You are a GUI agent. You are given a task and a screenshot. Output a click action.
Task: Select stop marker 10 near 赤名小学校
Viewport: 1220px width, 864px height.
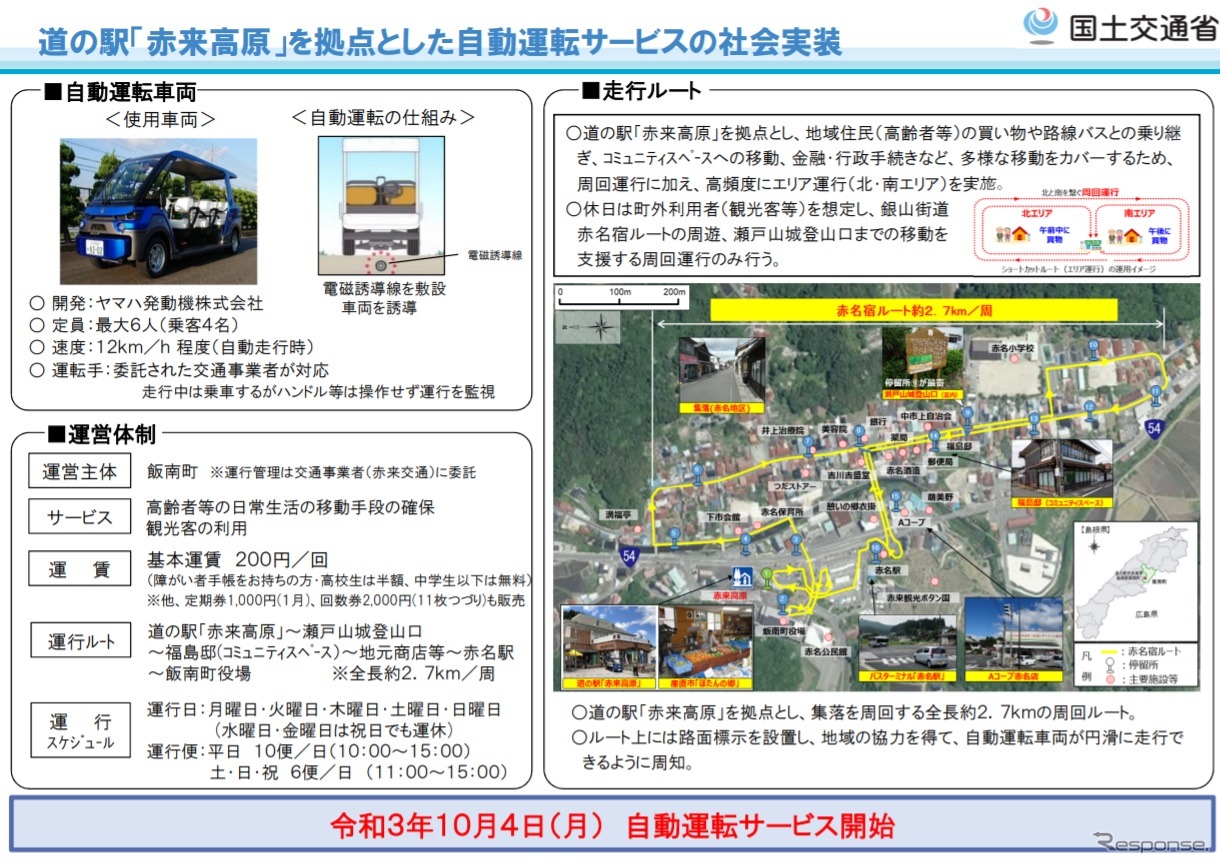pos(1094,349)
